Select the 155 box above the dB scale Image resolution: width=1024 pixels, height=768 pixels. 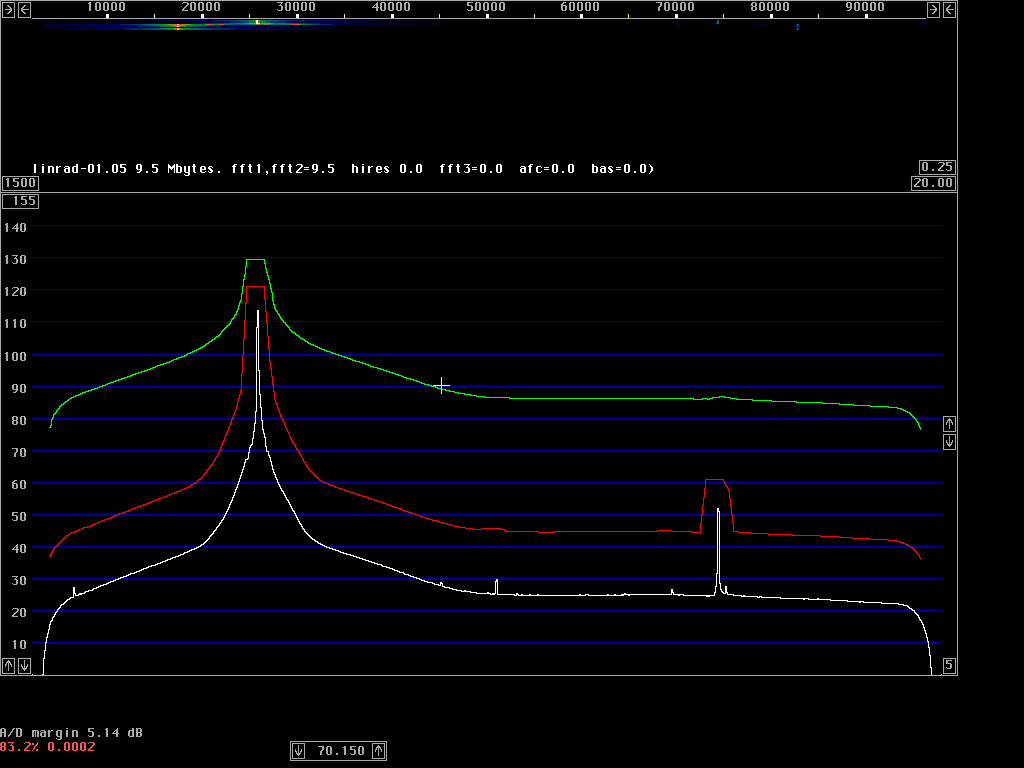(20, 201)
